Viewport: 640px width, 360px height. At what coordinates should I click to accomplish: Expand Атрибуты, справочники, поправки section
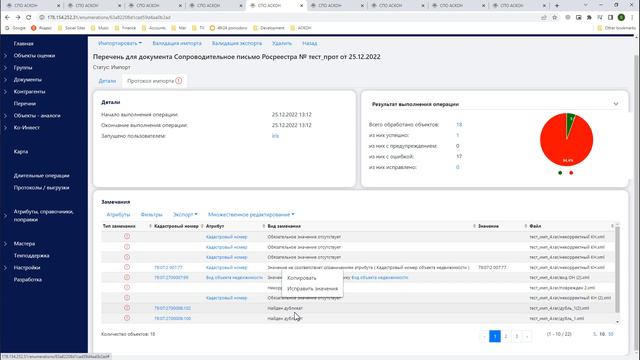[x=6, y=216]
